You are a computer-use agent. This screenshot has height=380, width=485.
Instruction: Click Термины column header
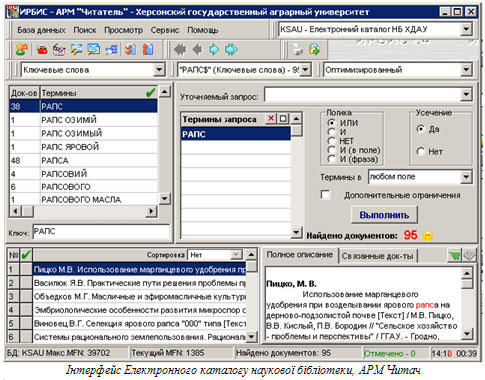click(99, 93)
